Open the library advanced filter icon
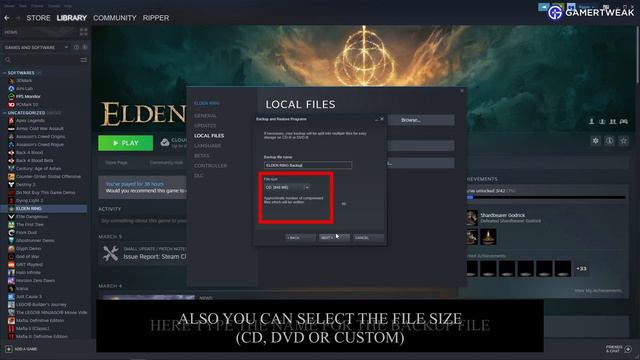The image size is (640, 360). pyautogui.click(x=84, y=60)
